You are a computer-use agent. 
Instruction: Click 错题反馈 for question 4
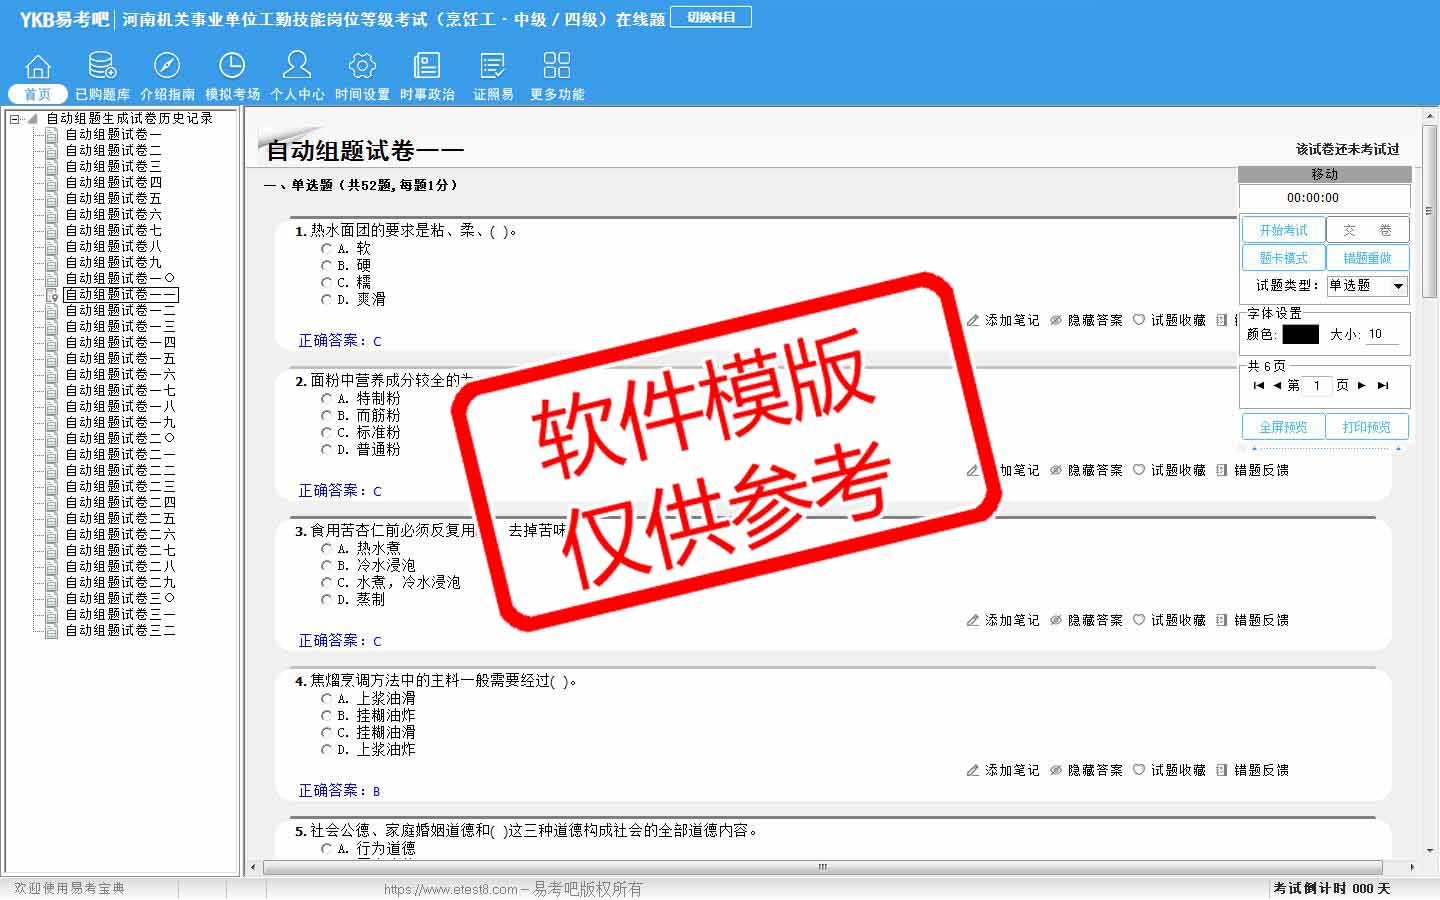pyautogui.click(x=1252, y=770)
